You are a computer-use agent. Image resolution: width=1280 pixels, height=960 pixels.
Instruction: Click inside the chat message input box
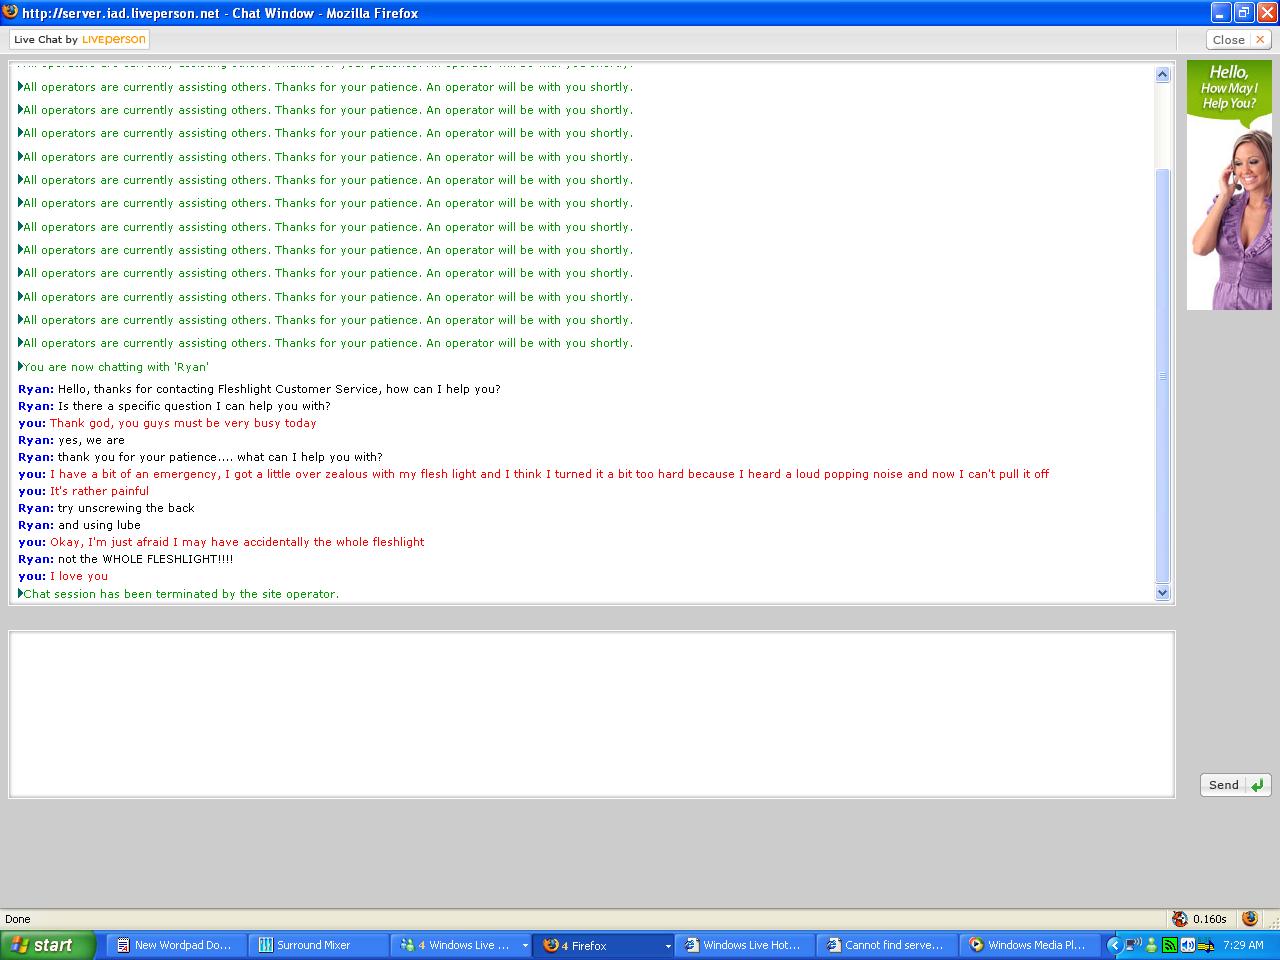pos(591,714)
